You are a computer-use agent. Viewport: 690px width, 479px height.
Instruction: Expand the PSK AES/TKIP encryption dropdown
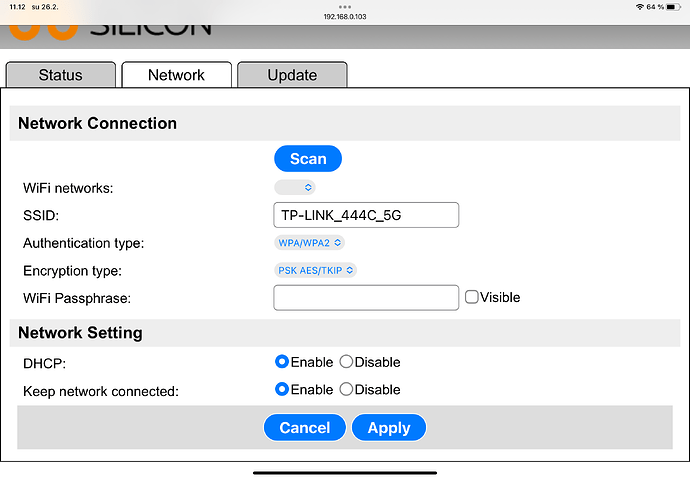click(316, 270)
